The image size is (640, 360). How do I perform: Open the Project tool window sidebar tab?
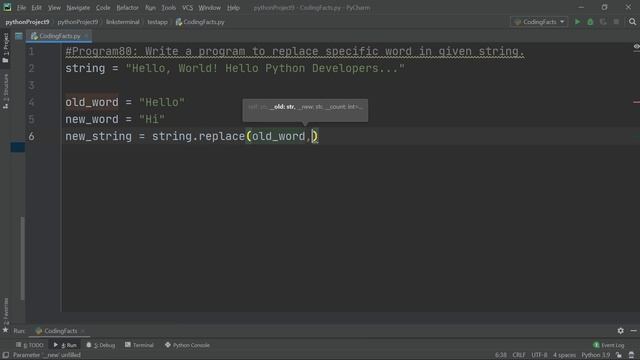(x=6, y=48)
